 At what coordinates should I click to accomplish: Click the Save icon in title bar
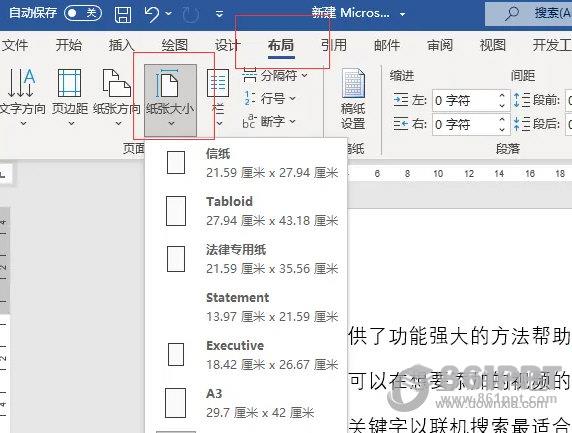pyautogui.click(x=123, y=15)
